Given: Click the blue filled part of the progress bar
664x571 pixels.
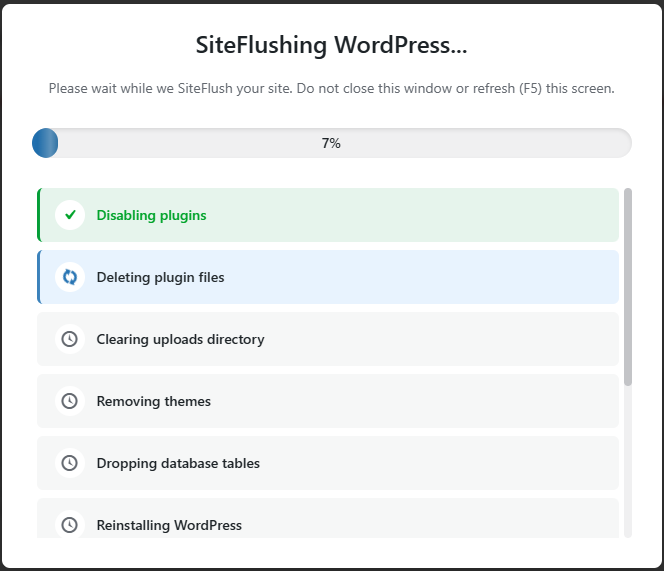Looking at the screenshot, I should click(45, 143).
